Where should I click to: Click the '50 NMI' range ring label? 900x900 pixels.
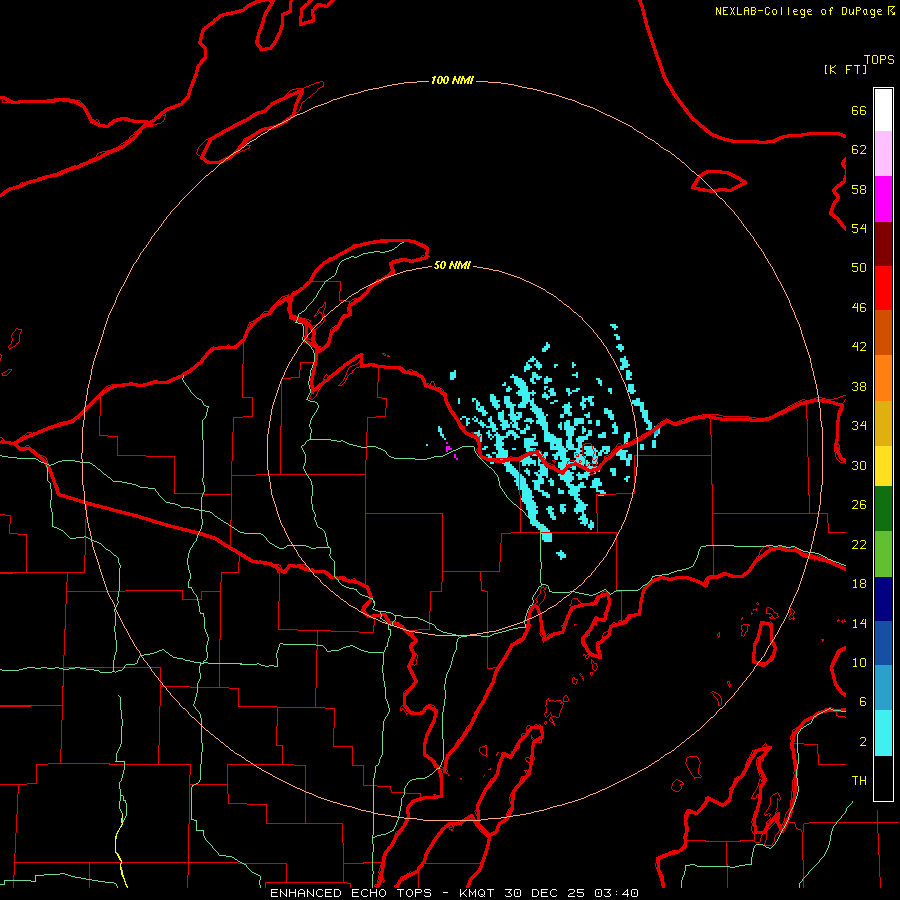tap(452, 265)
